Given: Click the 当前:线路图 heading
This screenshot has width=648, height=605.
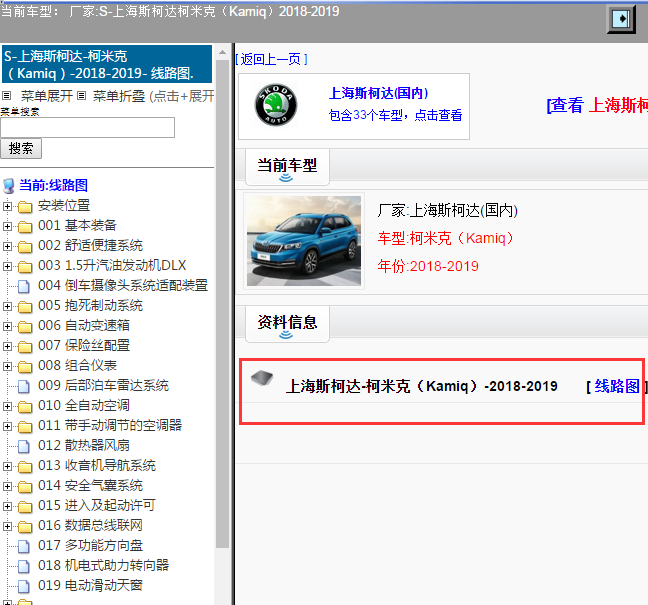Looking at the screenshot, I should click(x=54, y=185).
